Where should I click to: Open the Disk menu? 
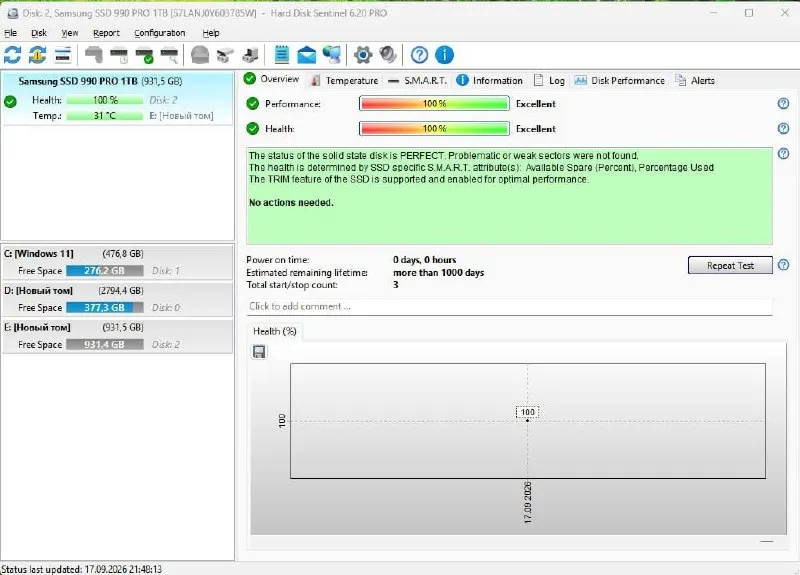click(39, 33)
